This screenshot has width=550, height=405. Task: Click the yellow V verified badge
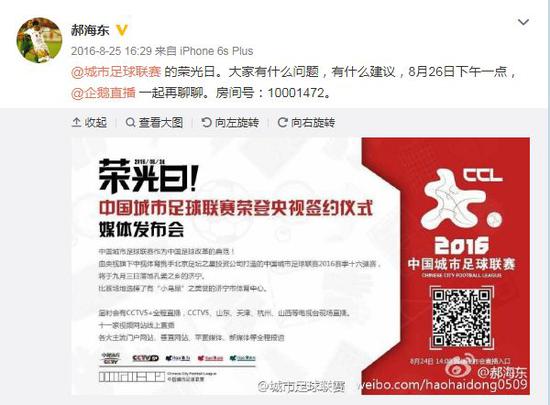[x=122, y=31]
